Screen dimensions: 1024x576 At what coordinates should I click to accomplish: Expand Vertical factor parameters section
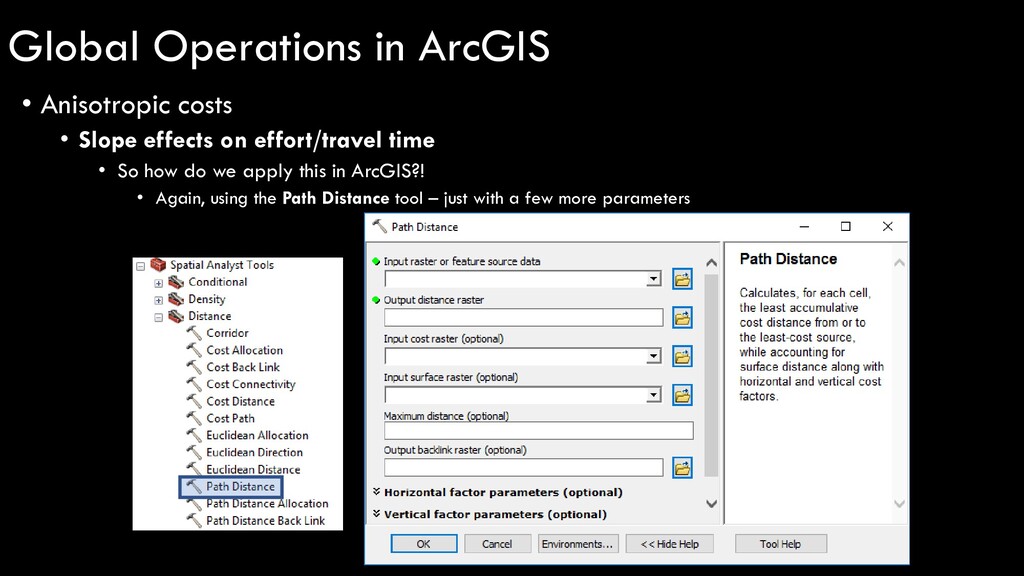click(x=377, y=514)
